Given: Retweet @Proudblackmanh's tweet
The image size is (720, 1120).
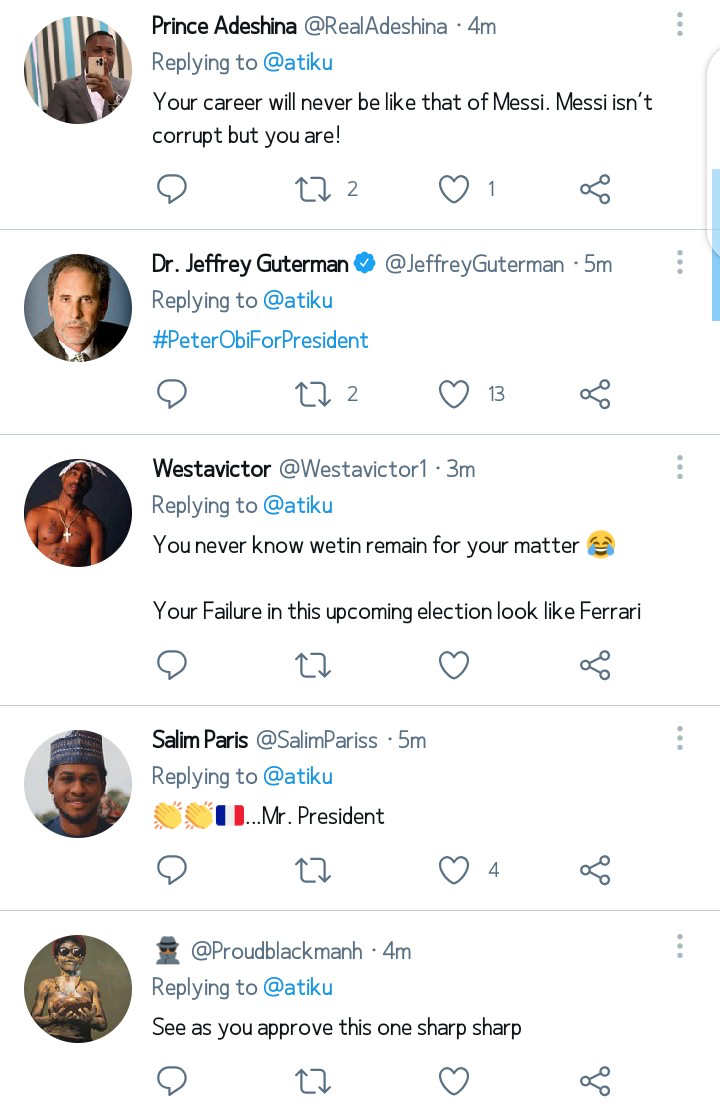Looking at the screenshot, I should [313, 1080].
